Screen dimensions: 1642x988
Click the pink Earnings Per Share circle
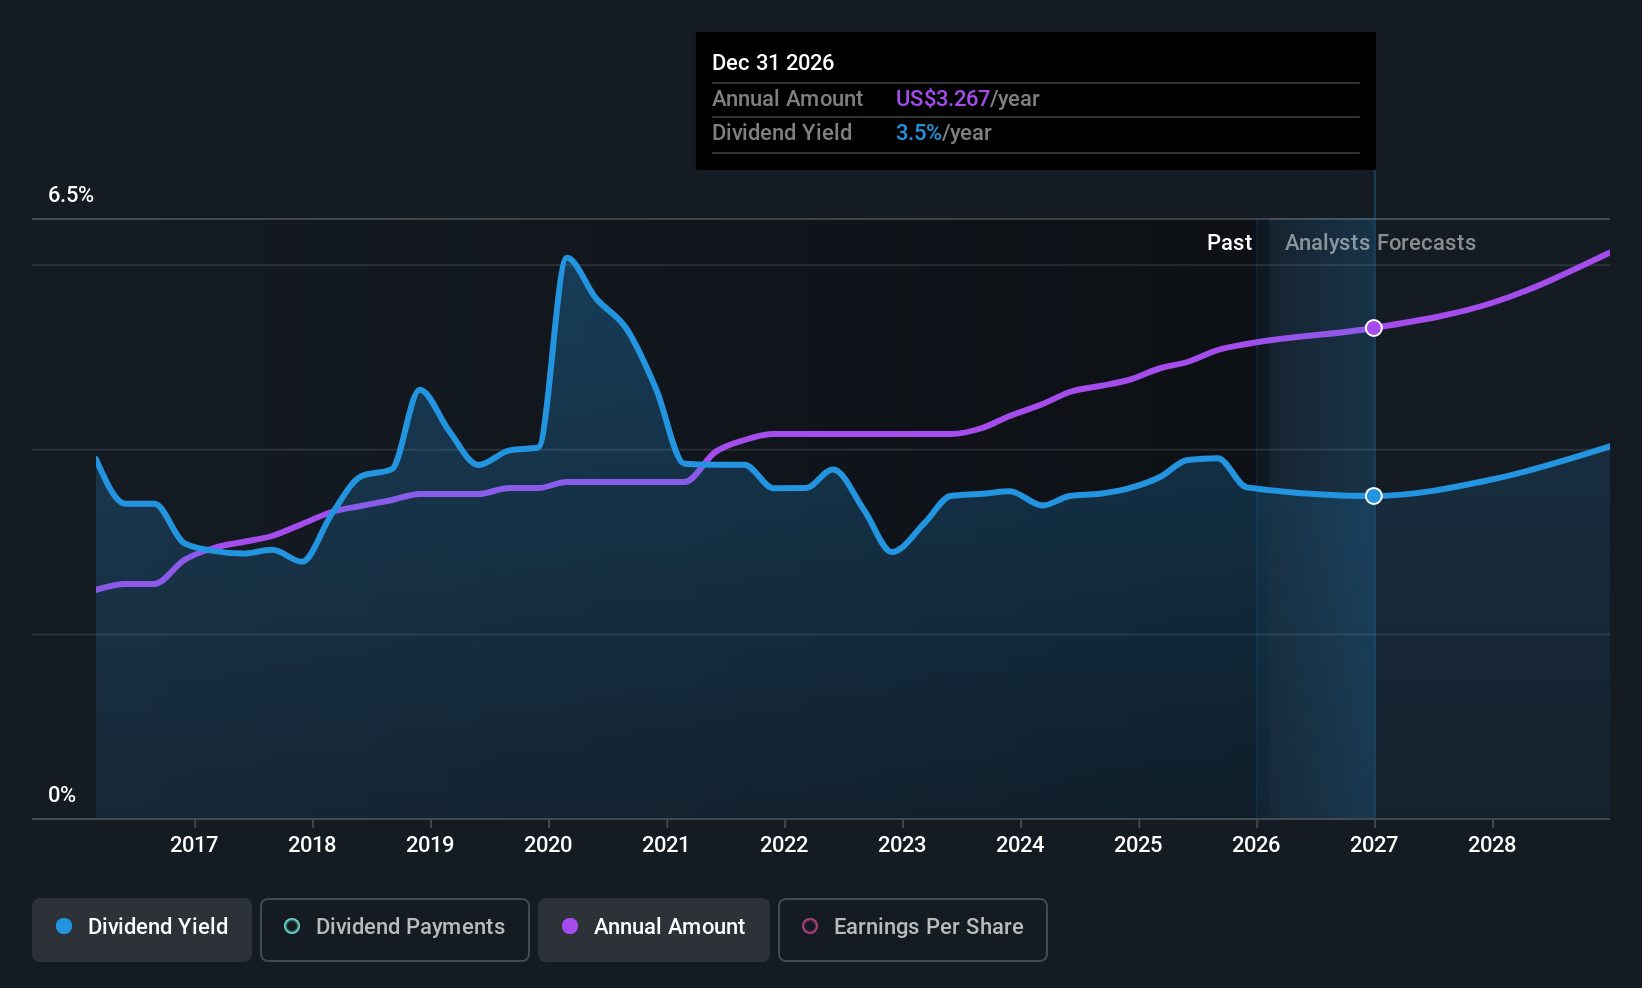[810, 926]
